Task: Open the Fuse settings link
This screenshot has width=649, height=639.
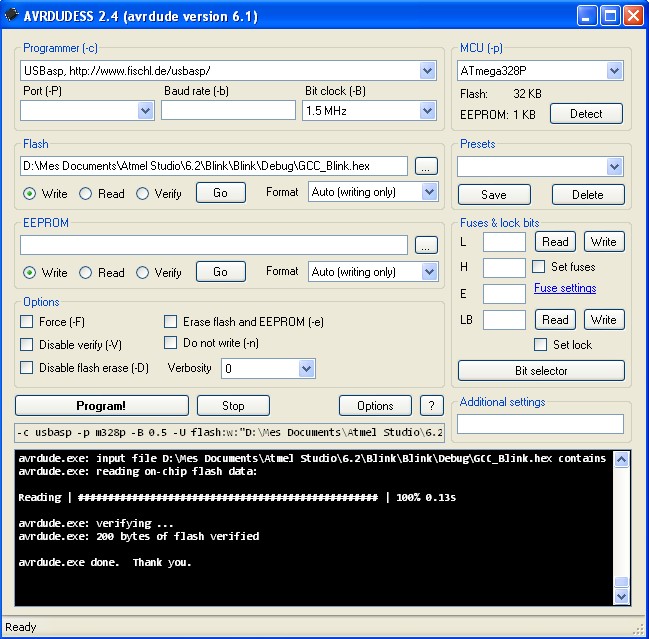Action: (x=565, y=289)
